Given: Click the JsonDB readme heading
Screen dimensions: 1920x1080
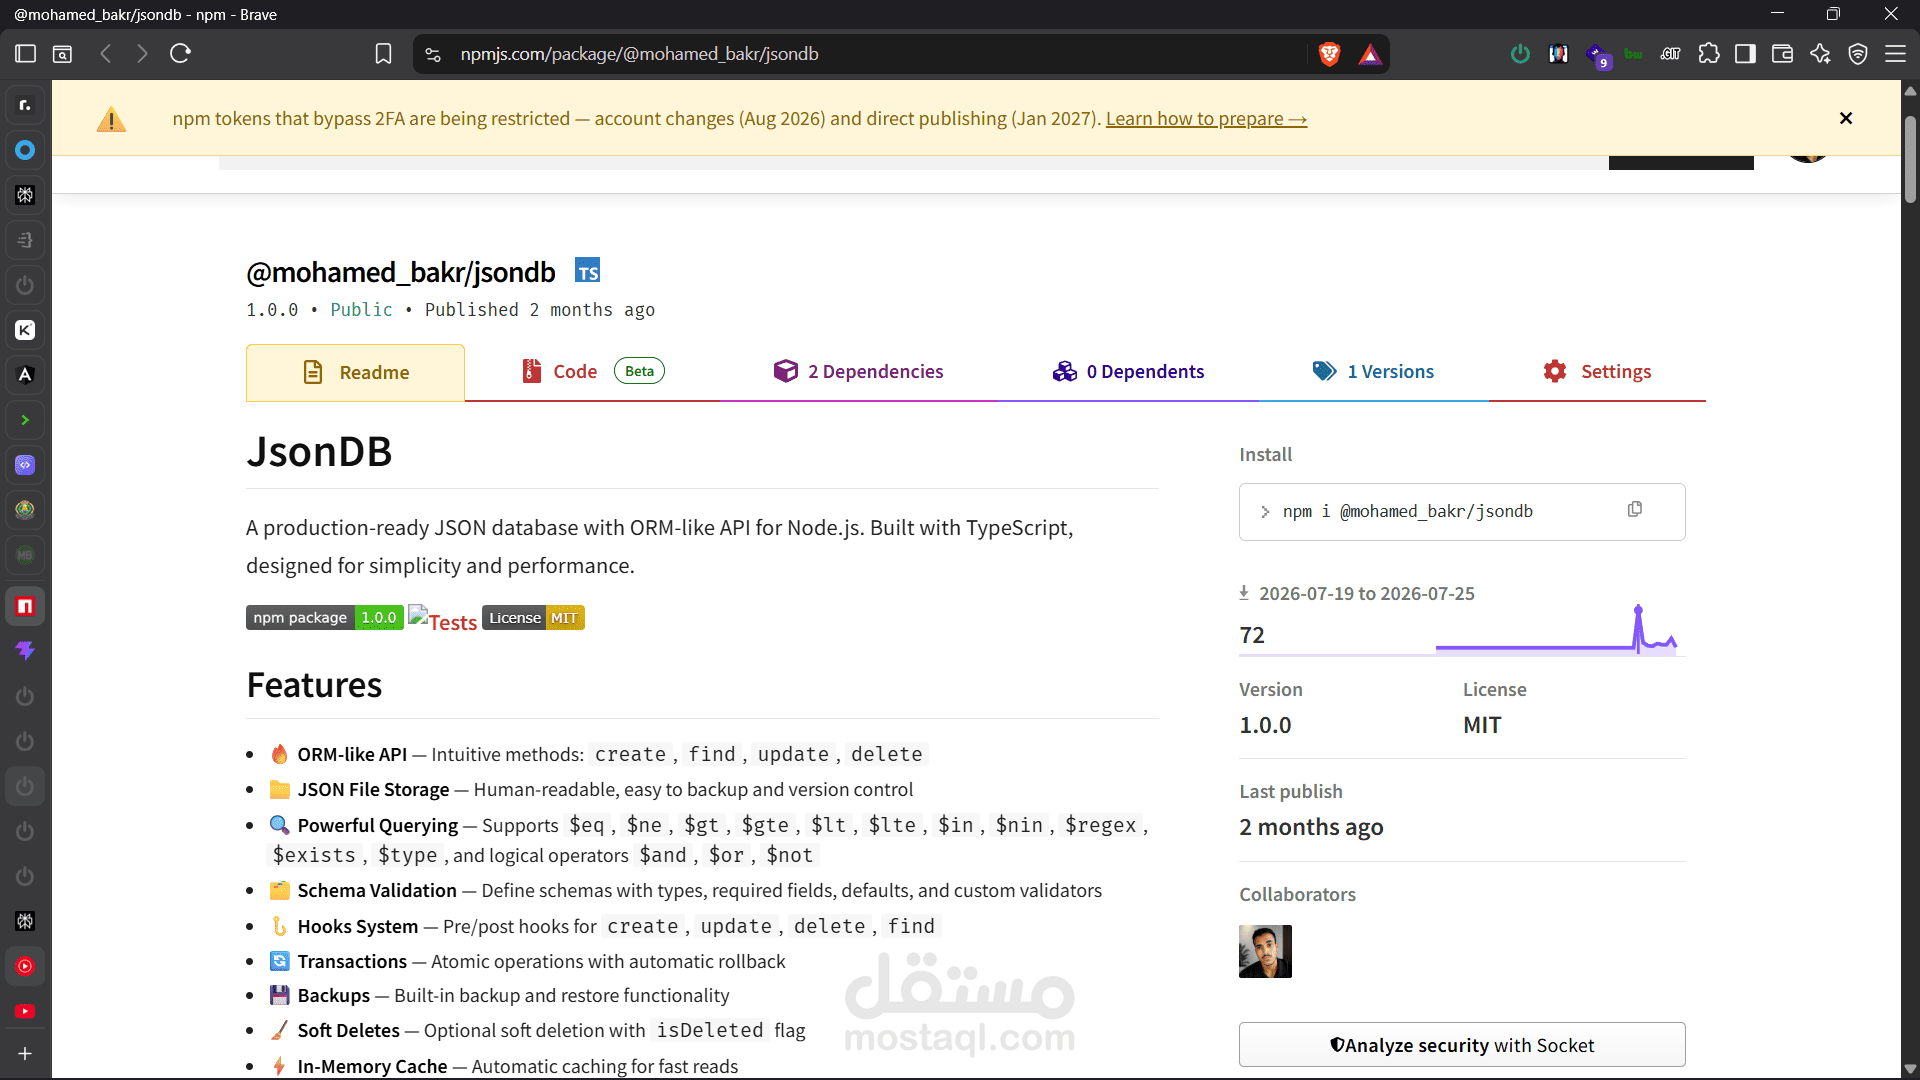Looking at the screenshot, I should point(319,451).
